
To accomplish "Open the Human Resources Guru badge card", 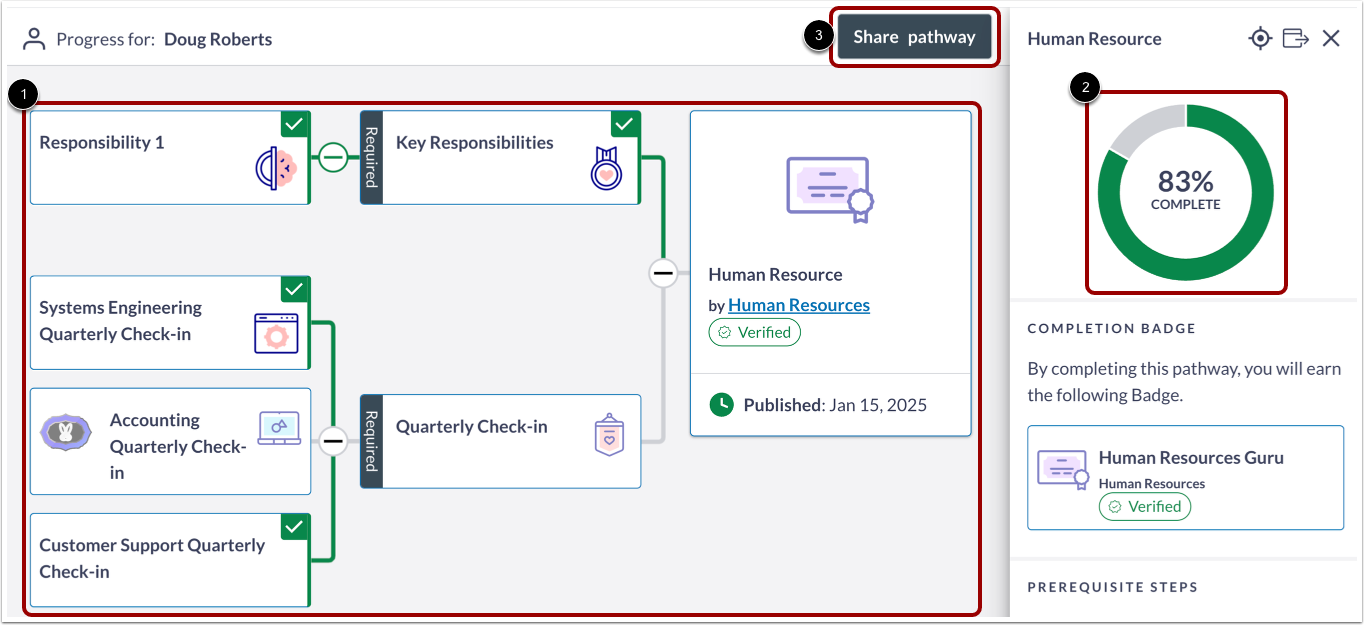I will coord(1185,477).
